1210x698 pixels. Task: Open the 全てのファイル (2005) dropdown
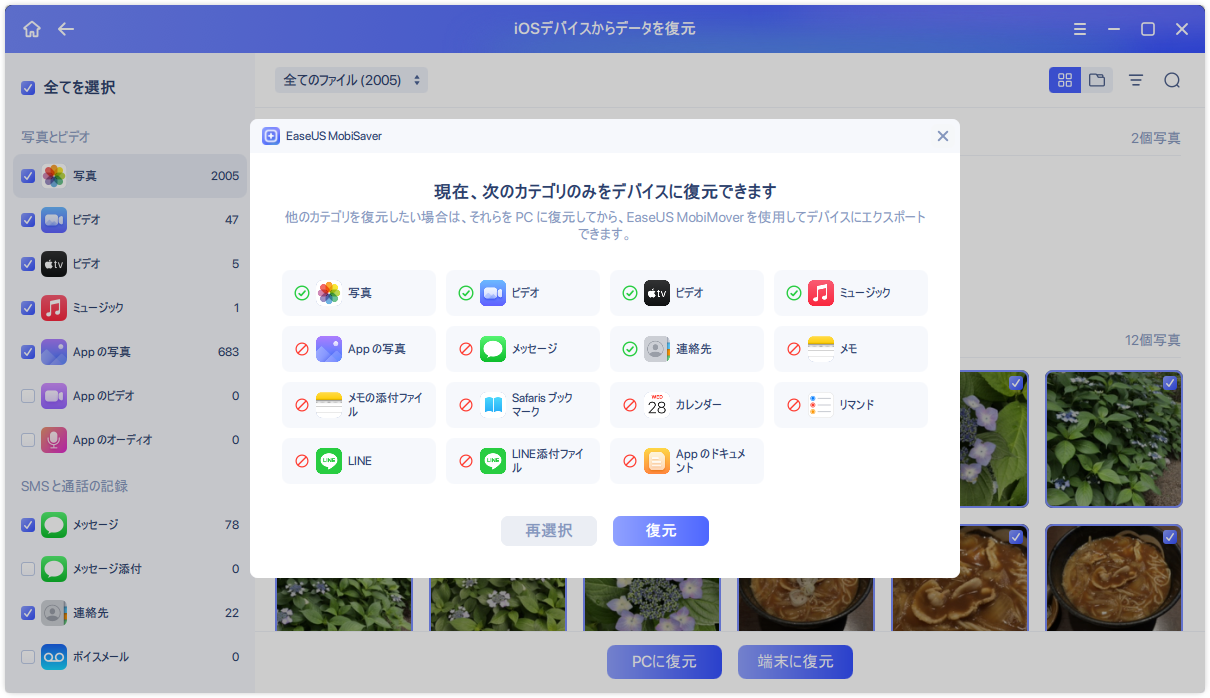pos(351,80)
